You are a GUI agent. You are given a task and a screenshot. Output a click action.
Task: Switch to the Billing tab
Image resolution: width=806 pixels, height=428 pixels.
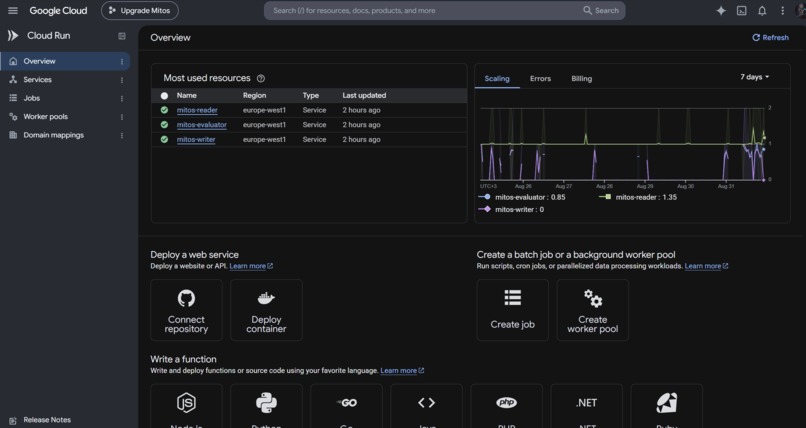[581, 79]
